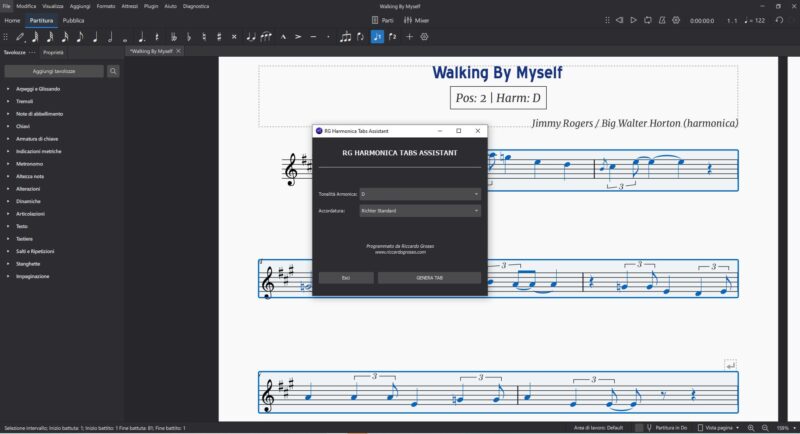800x434 pixels.
Task: Add tenuto articulation
Action: 313,37
